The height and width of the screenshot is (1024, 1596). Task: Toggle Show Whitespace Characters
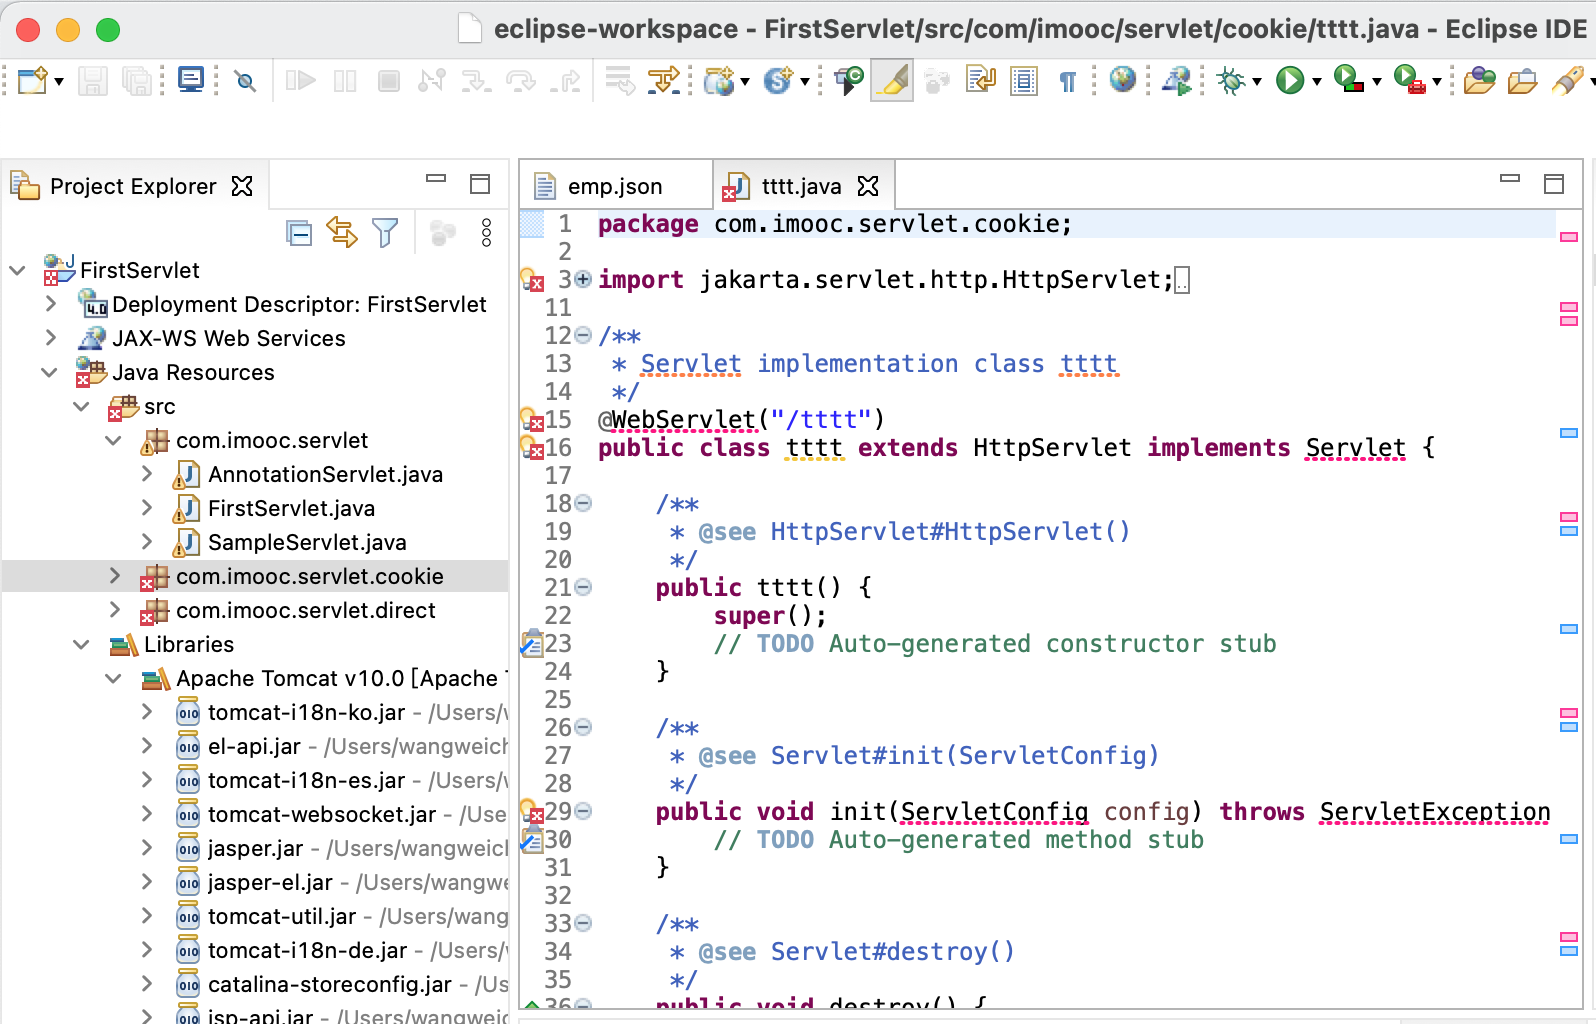1068,81
